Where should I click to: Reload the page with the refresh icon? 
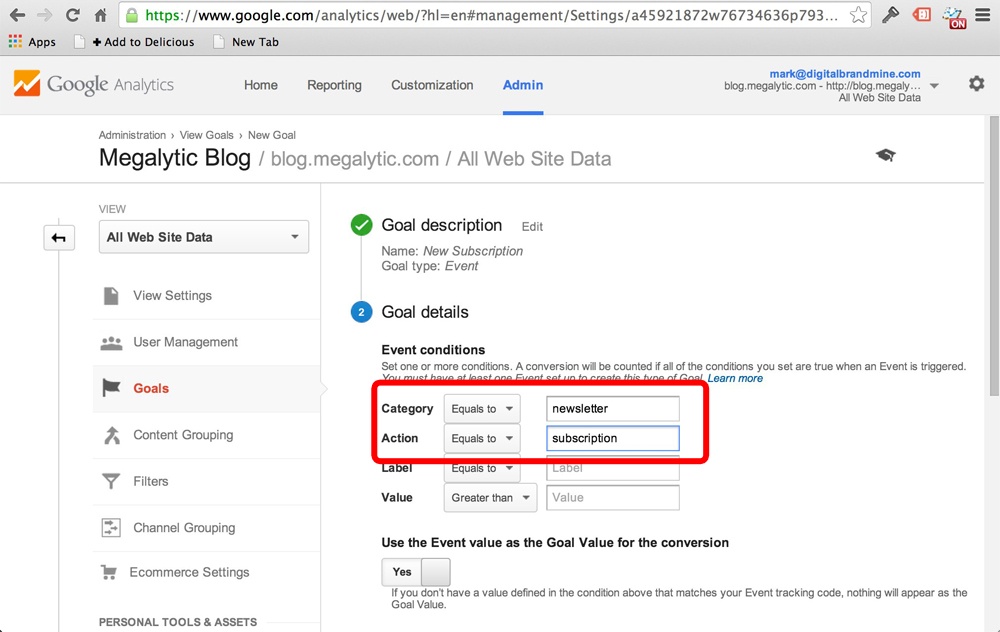(73, 15)
